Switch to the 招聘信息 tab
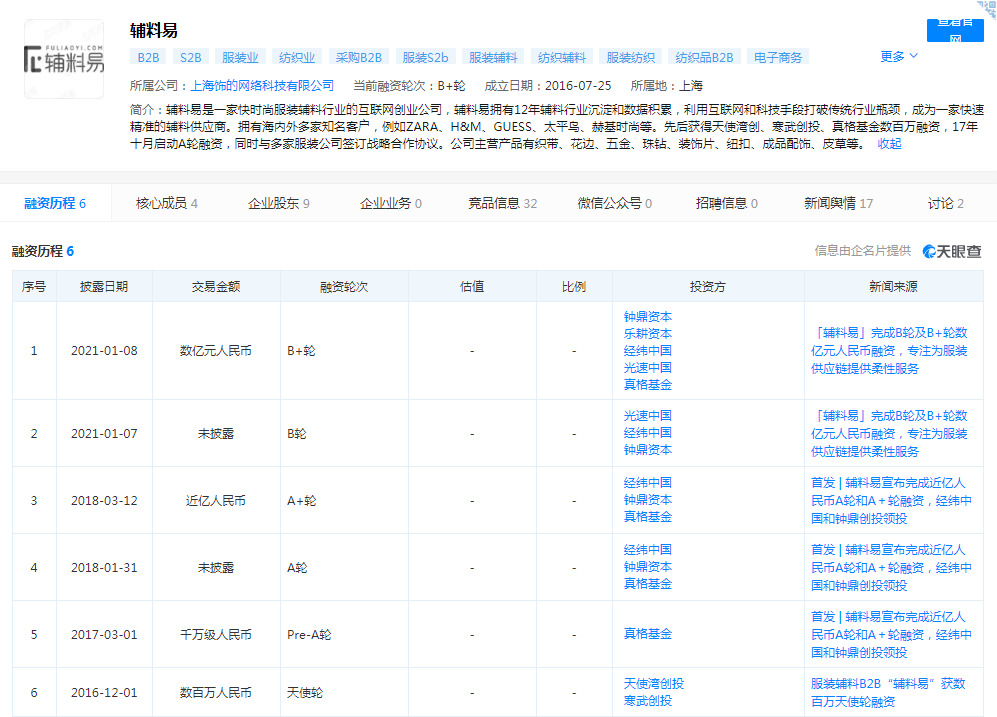This screenshot has height=717, width=997. pyautogui.click(x=726, y=203)
